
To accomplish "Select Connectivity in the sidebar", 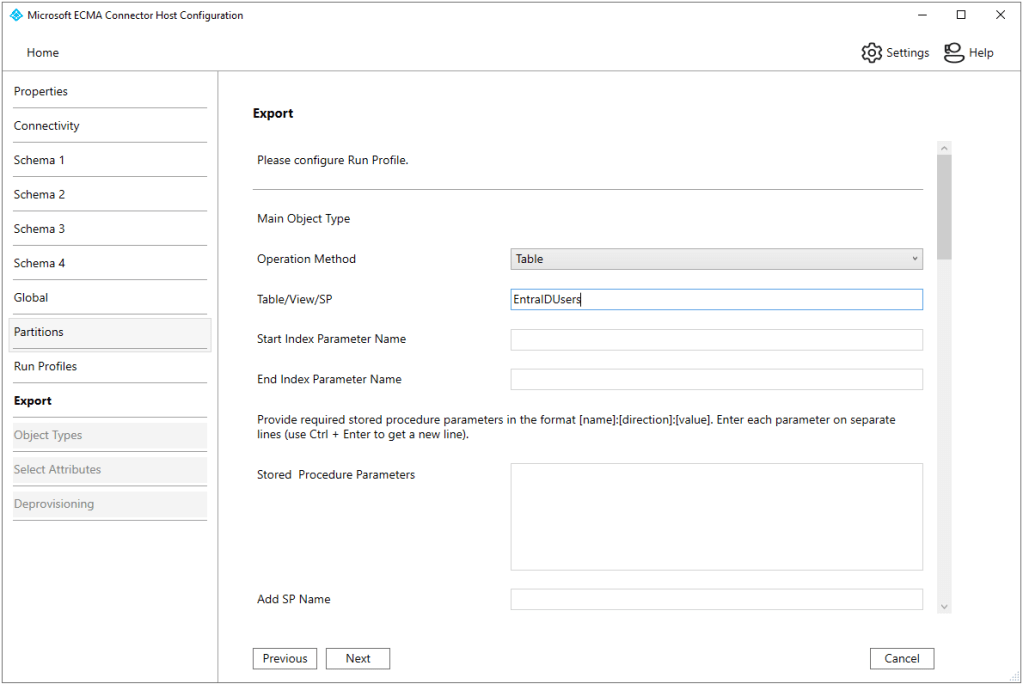I will (x=46, y=126).
